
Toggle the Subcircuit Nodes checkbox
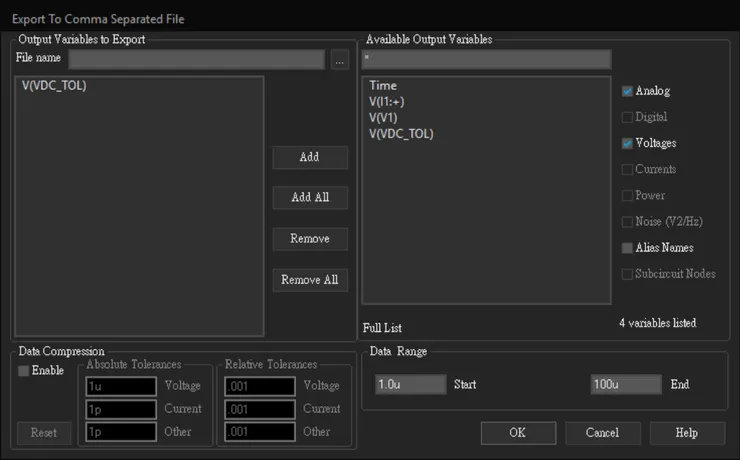tap(627, 274)
